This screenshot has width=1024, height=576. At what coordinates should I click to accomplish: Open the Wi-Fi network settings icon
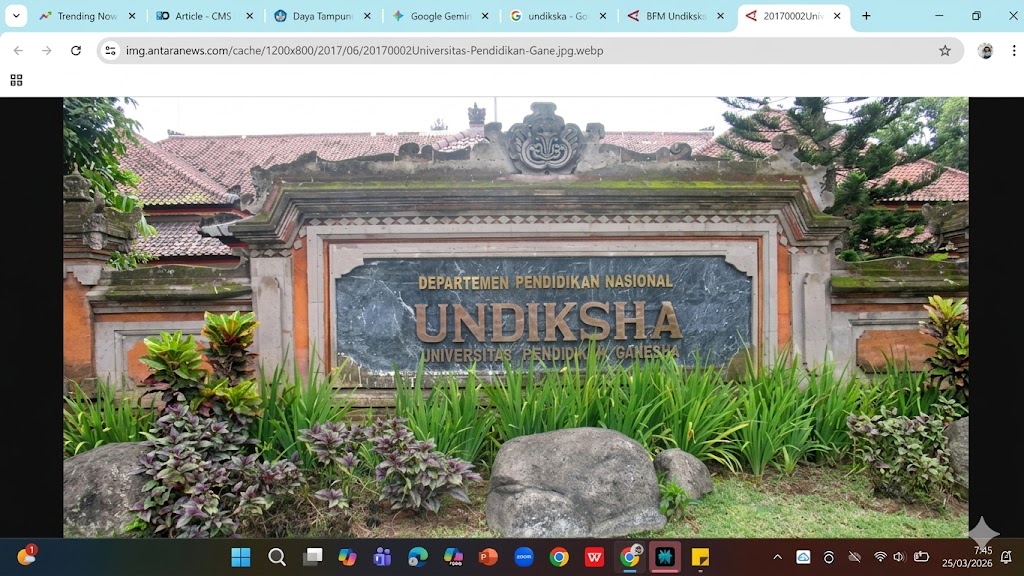[x=880, y=557]
